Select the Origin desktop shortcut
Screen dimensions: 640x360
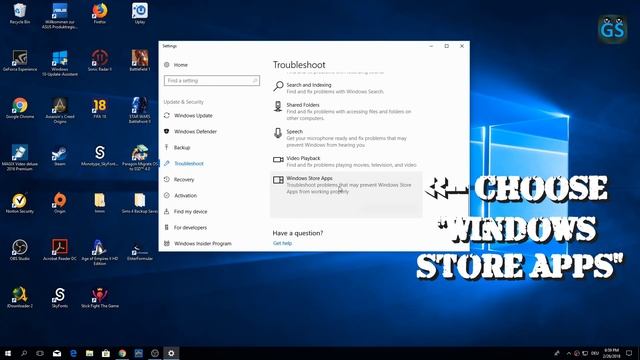[60, 202]
